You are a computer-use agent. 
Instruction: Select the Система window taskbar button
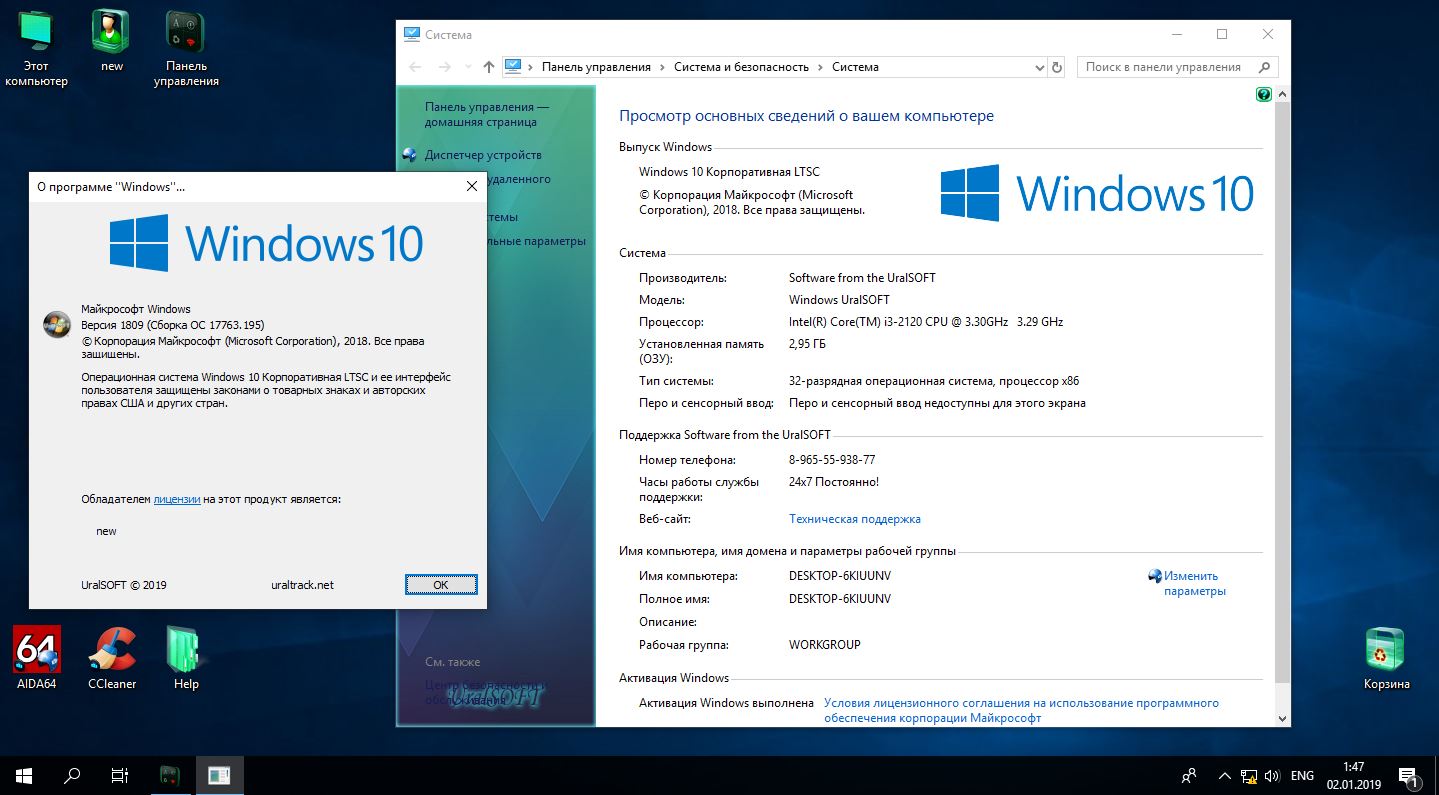(219, 775)
